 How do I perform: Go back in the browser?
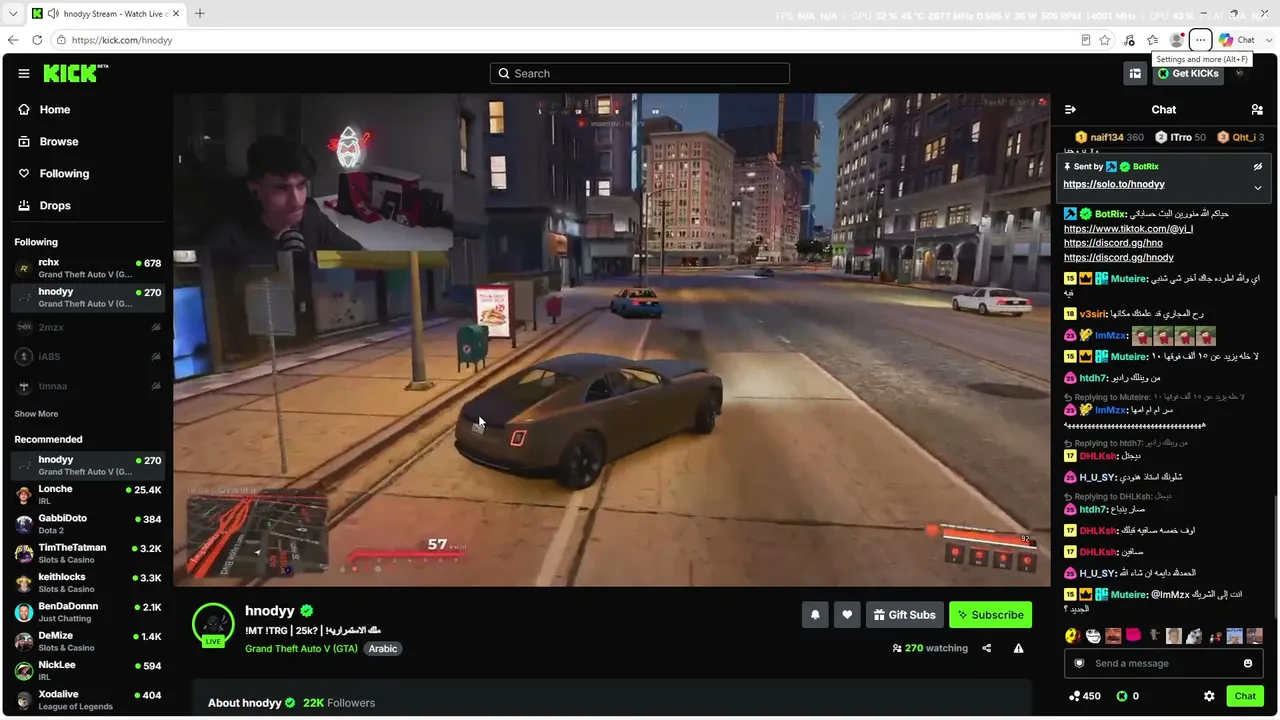tap(13, 40)
